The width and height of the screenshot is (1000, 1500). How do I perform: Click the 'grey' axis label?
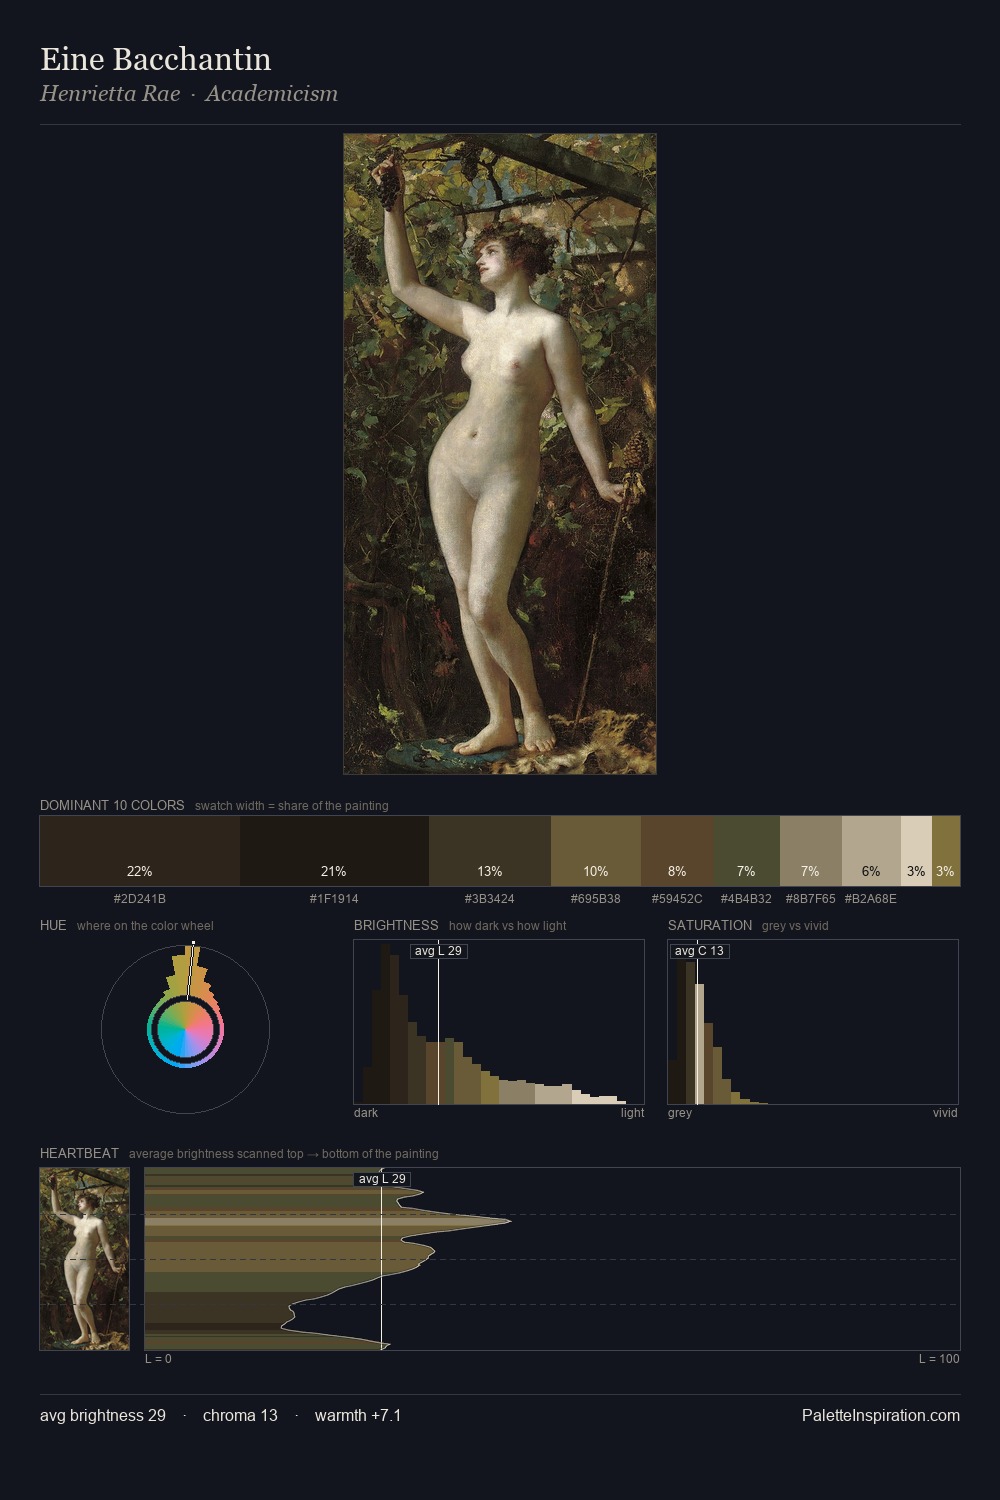680,1113
